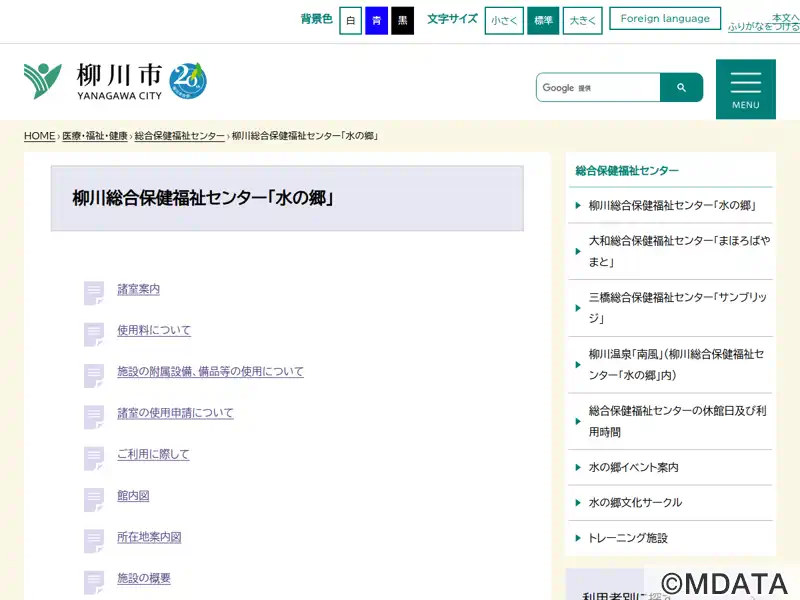The image size is (800, 600).
Task: Set text size to 大きく
Action: (582, 21)
